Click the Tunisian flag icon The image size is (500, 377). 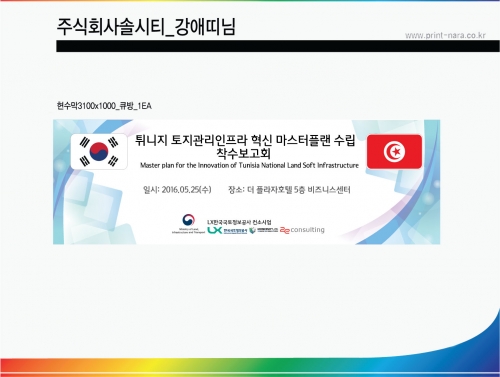pos(394,152)
